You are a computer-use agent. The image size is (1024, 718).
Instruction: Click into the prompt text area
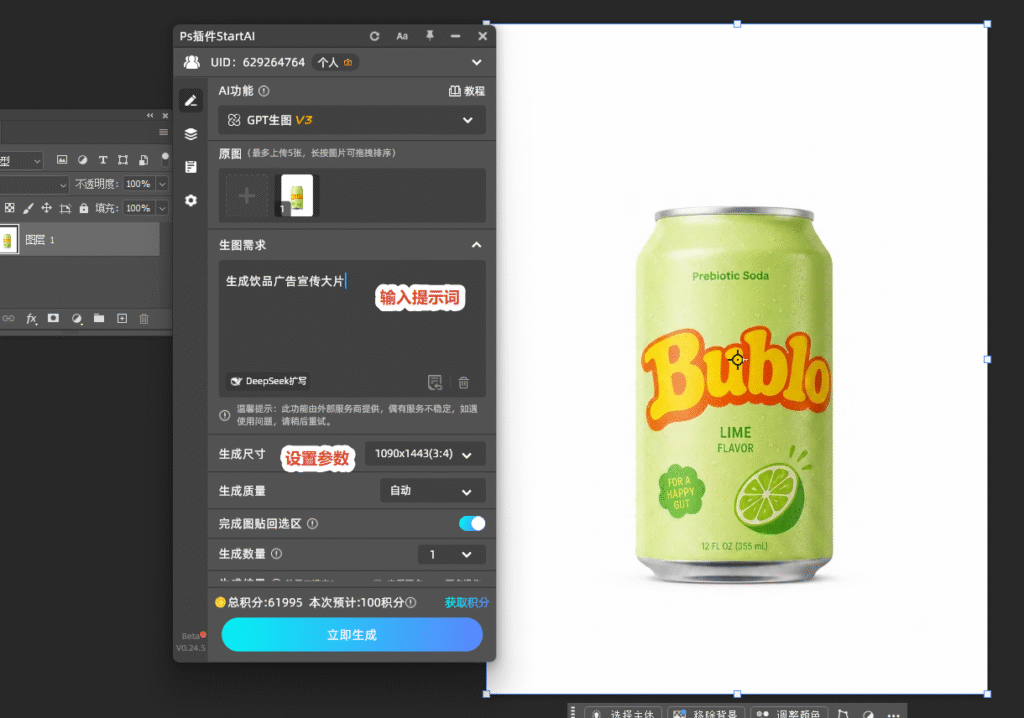click(352, 327)
